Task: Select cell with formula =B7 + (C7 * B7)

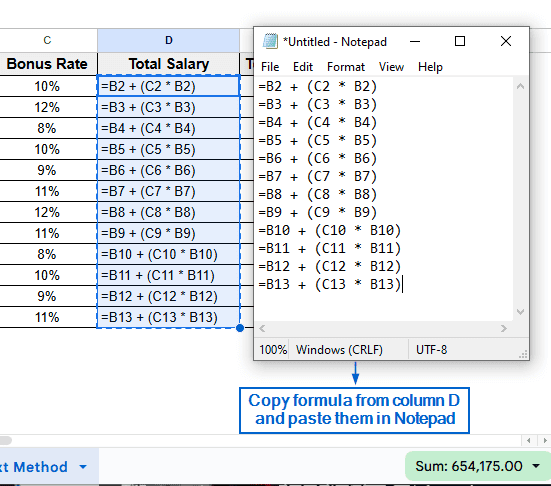Action: 169,192
